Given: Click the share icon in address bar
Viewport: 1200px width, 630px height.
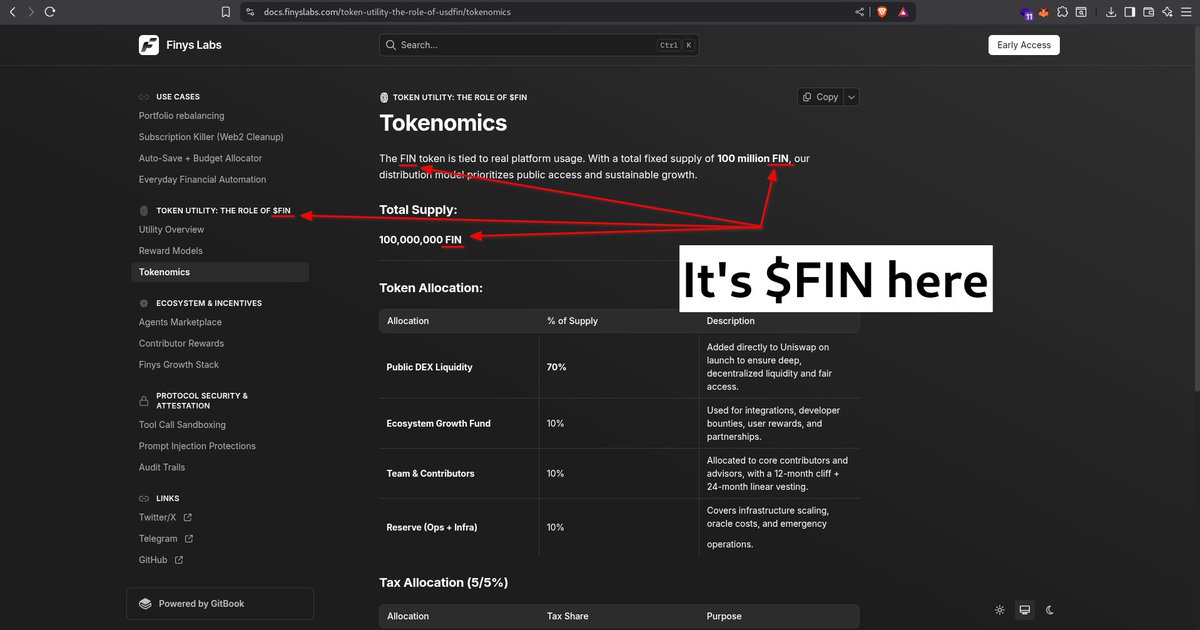Looking at the screenshot, I should tap(860, 12).
